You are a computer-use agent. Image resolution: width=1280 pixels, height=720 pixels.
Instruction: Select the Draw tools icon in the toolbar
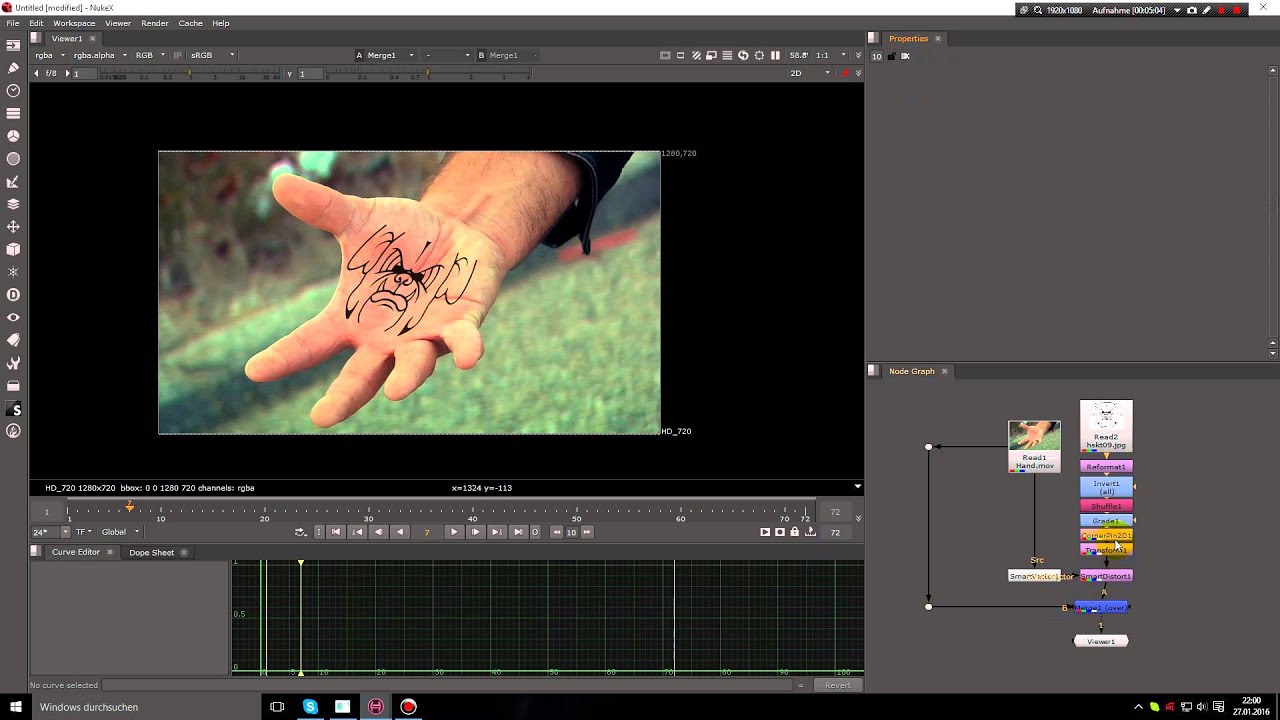click(x=13, y=68)
